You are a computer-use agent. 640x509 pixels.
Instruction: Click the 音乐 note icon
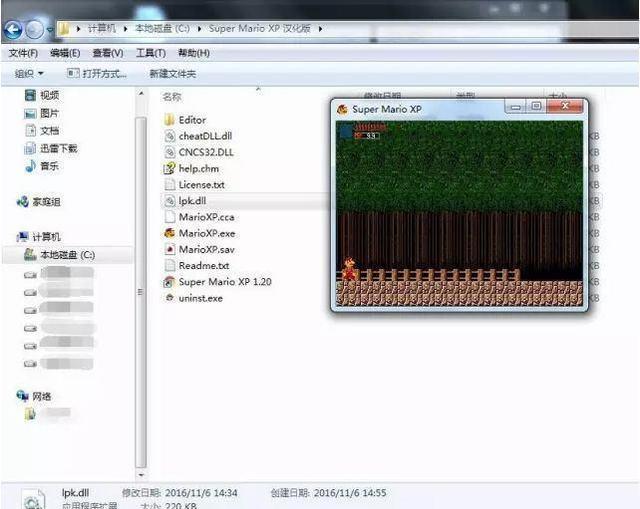coord(30,166)
